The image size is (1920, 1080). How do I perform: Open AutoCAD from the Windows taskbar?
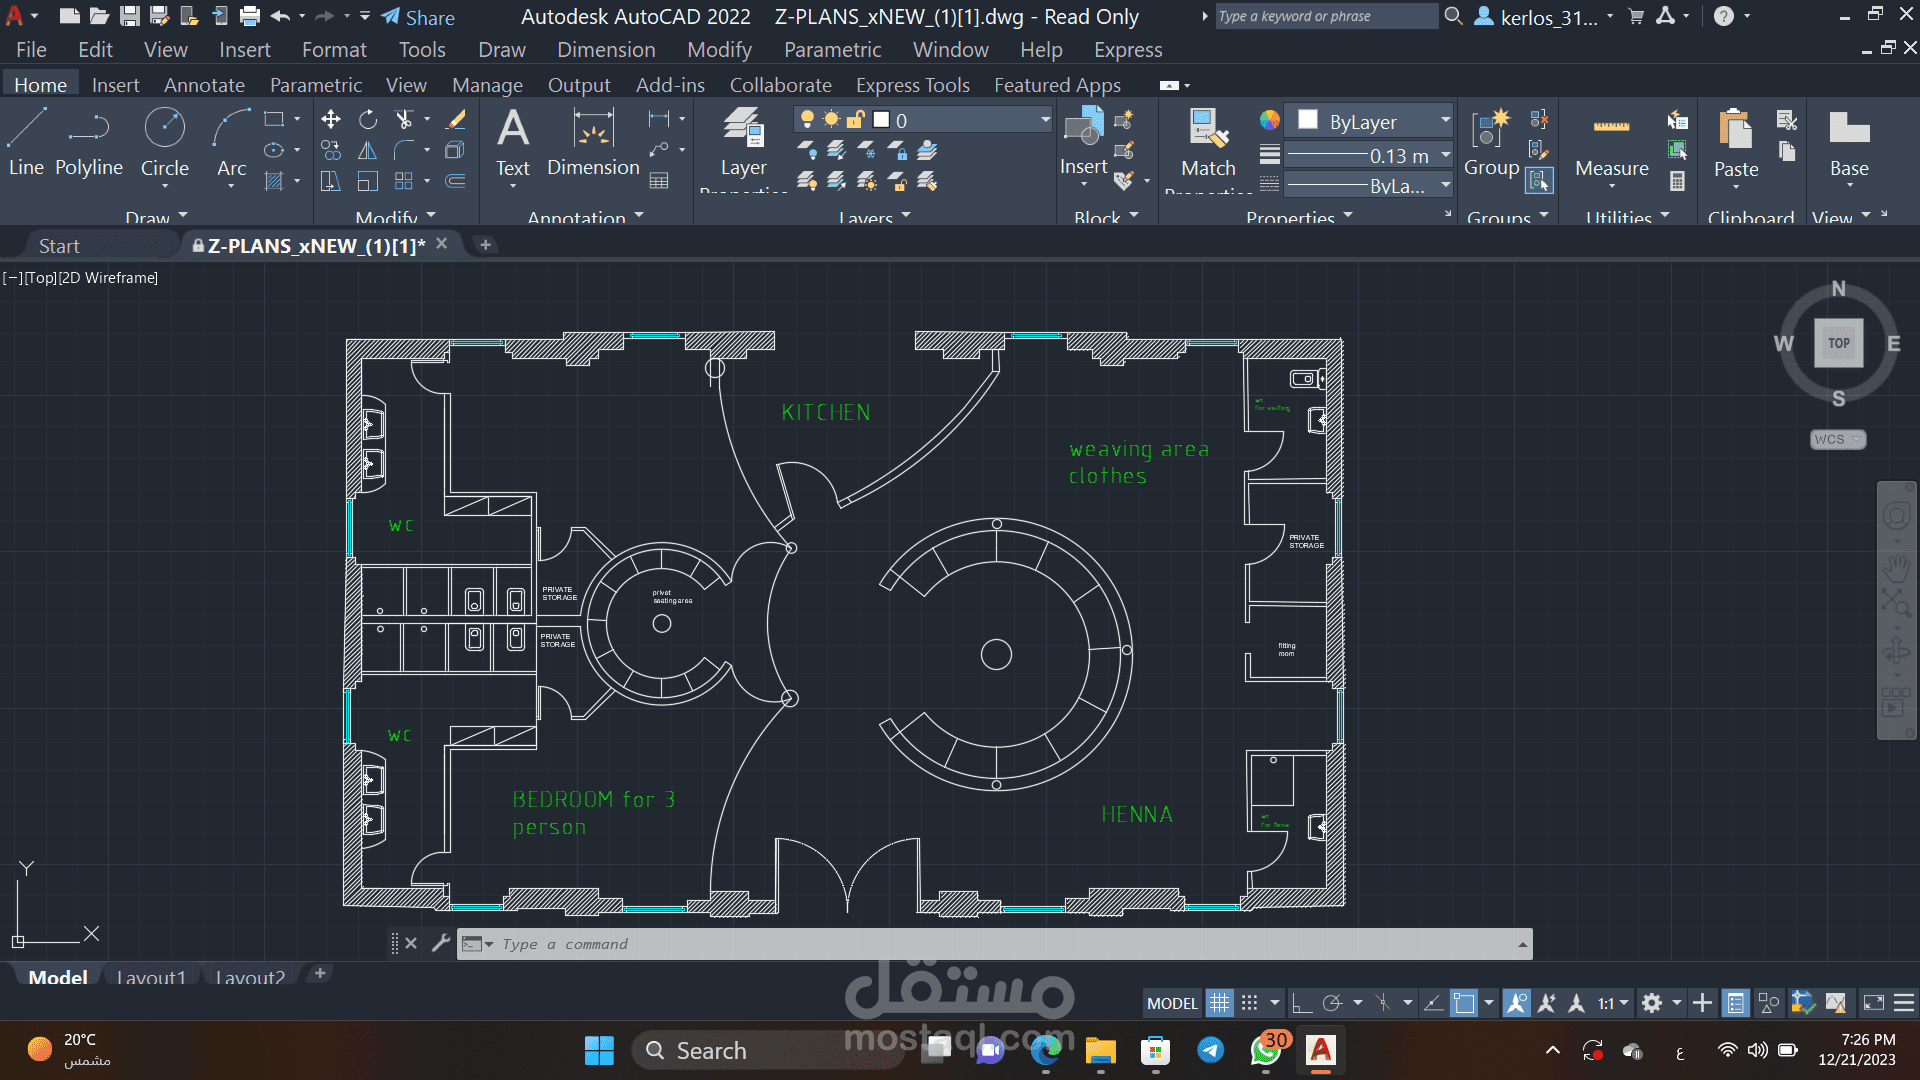1320,1050
